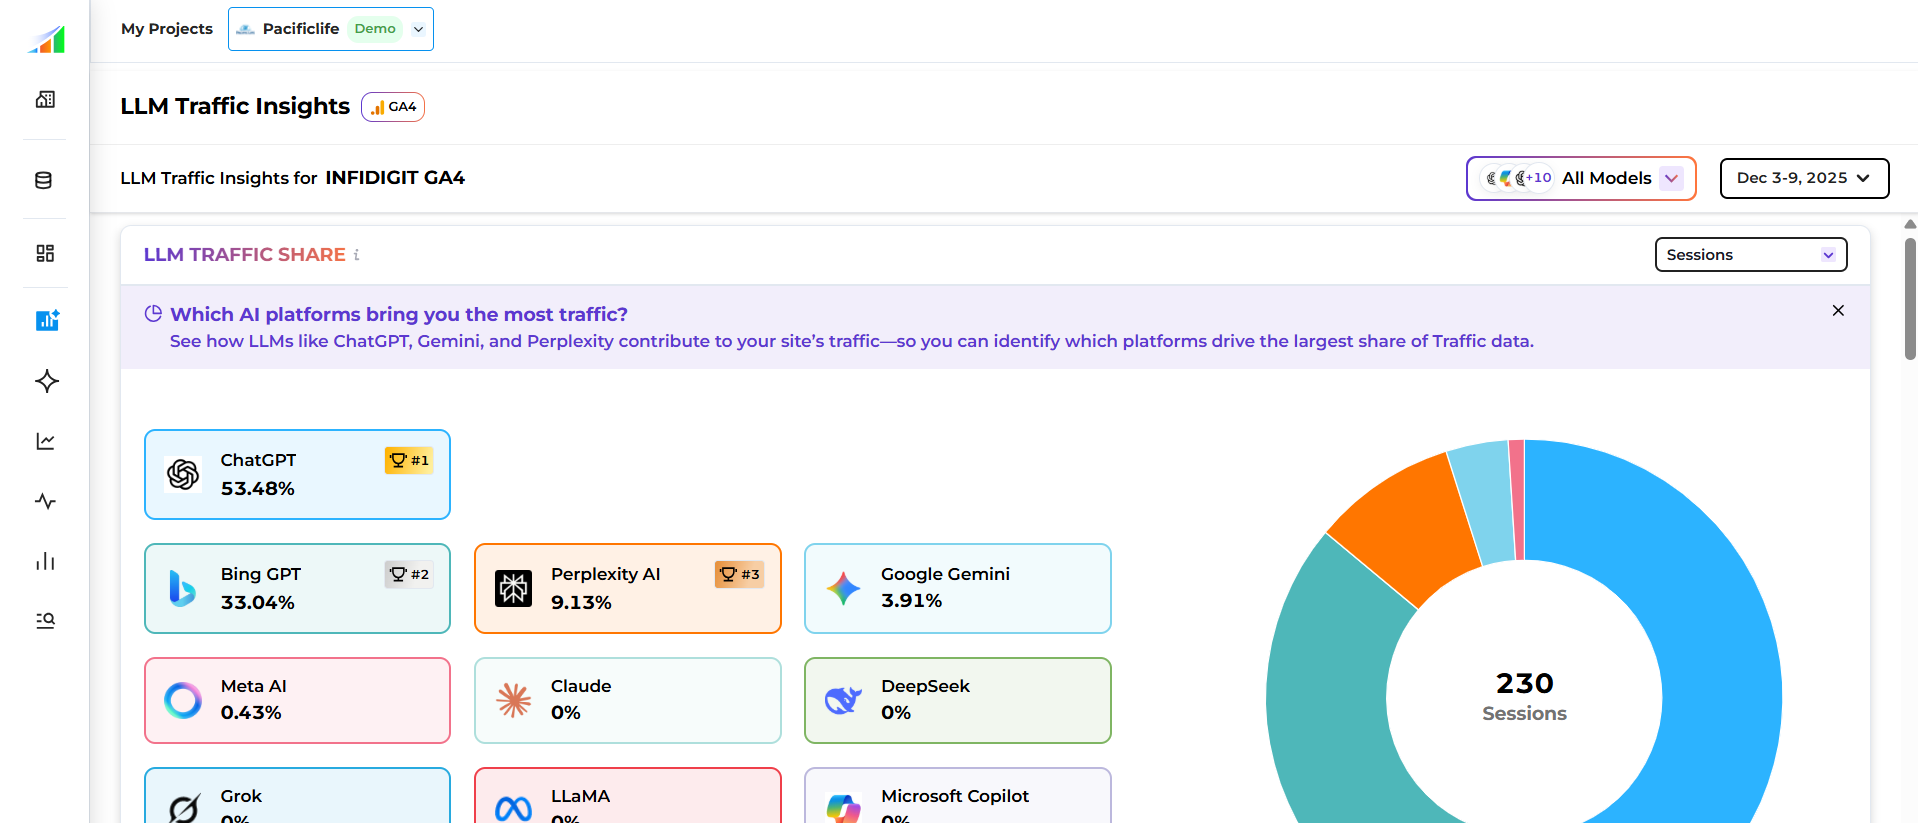
Task: Click the 33.04% Bing GPT value
Action: tap(258, 603)
